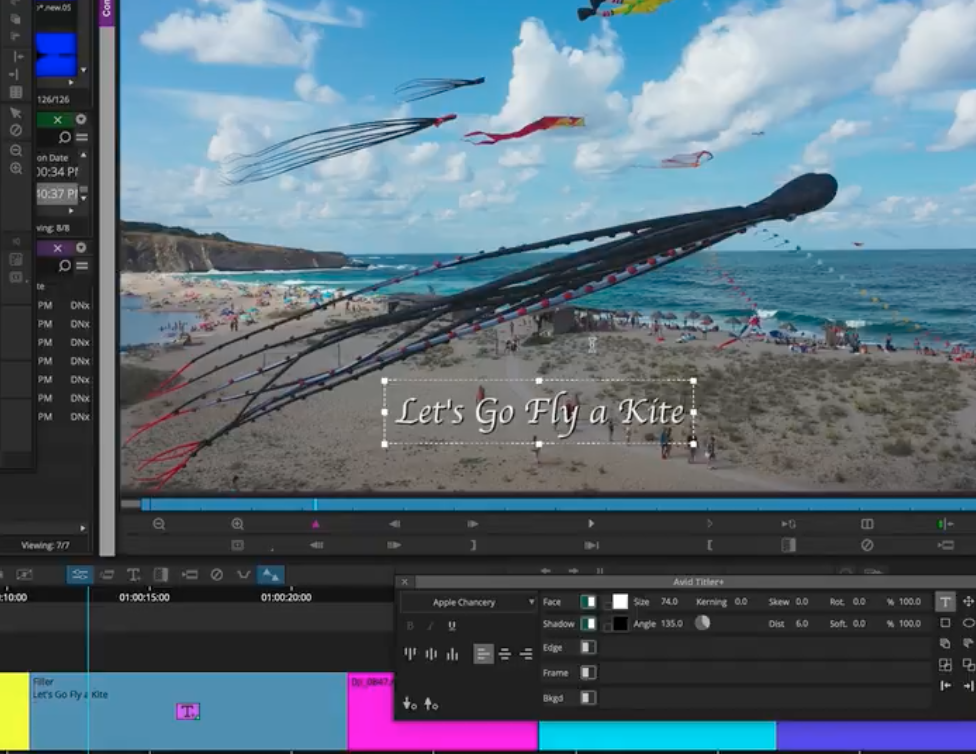Apply center text alignment in Titler+
The width and height of the screenshot is (976, 754).
tap(504, 654)
